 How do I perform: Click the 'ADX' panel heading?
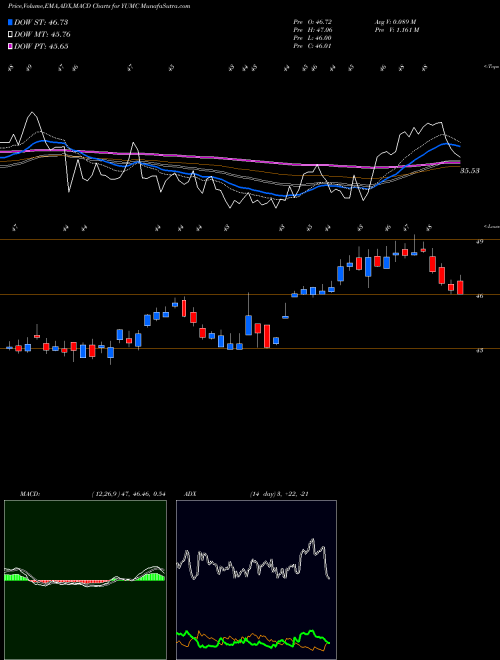[190, 494]
